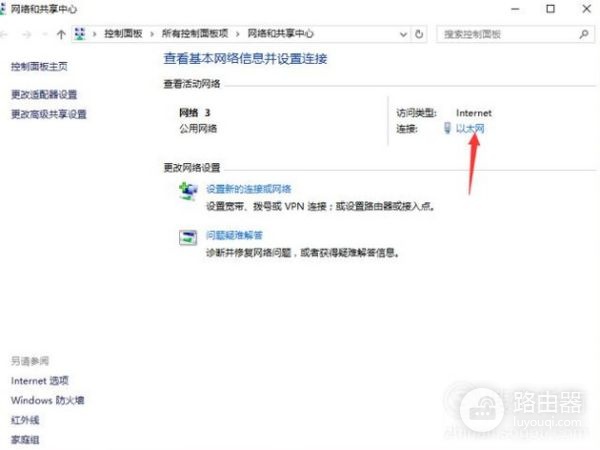600x450 pixels.
Task: Click the 查看基本网络信息并设置连接 heading
Action: pos(245,59)
